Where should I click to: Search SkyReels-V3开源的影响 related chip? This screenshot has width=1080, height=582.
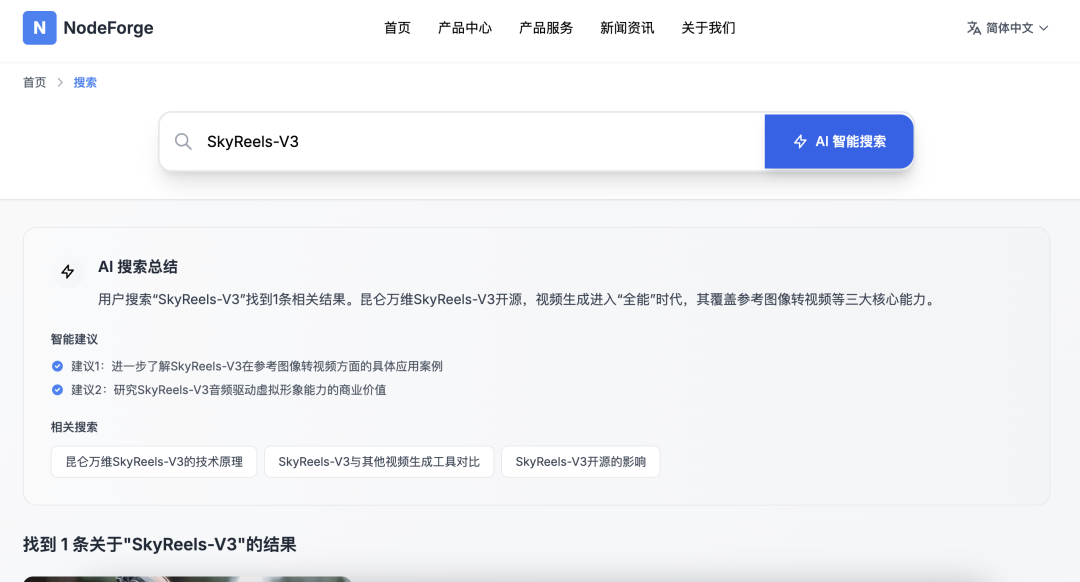[581, 461]
